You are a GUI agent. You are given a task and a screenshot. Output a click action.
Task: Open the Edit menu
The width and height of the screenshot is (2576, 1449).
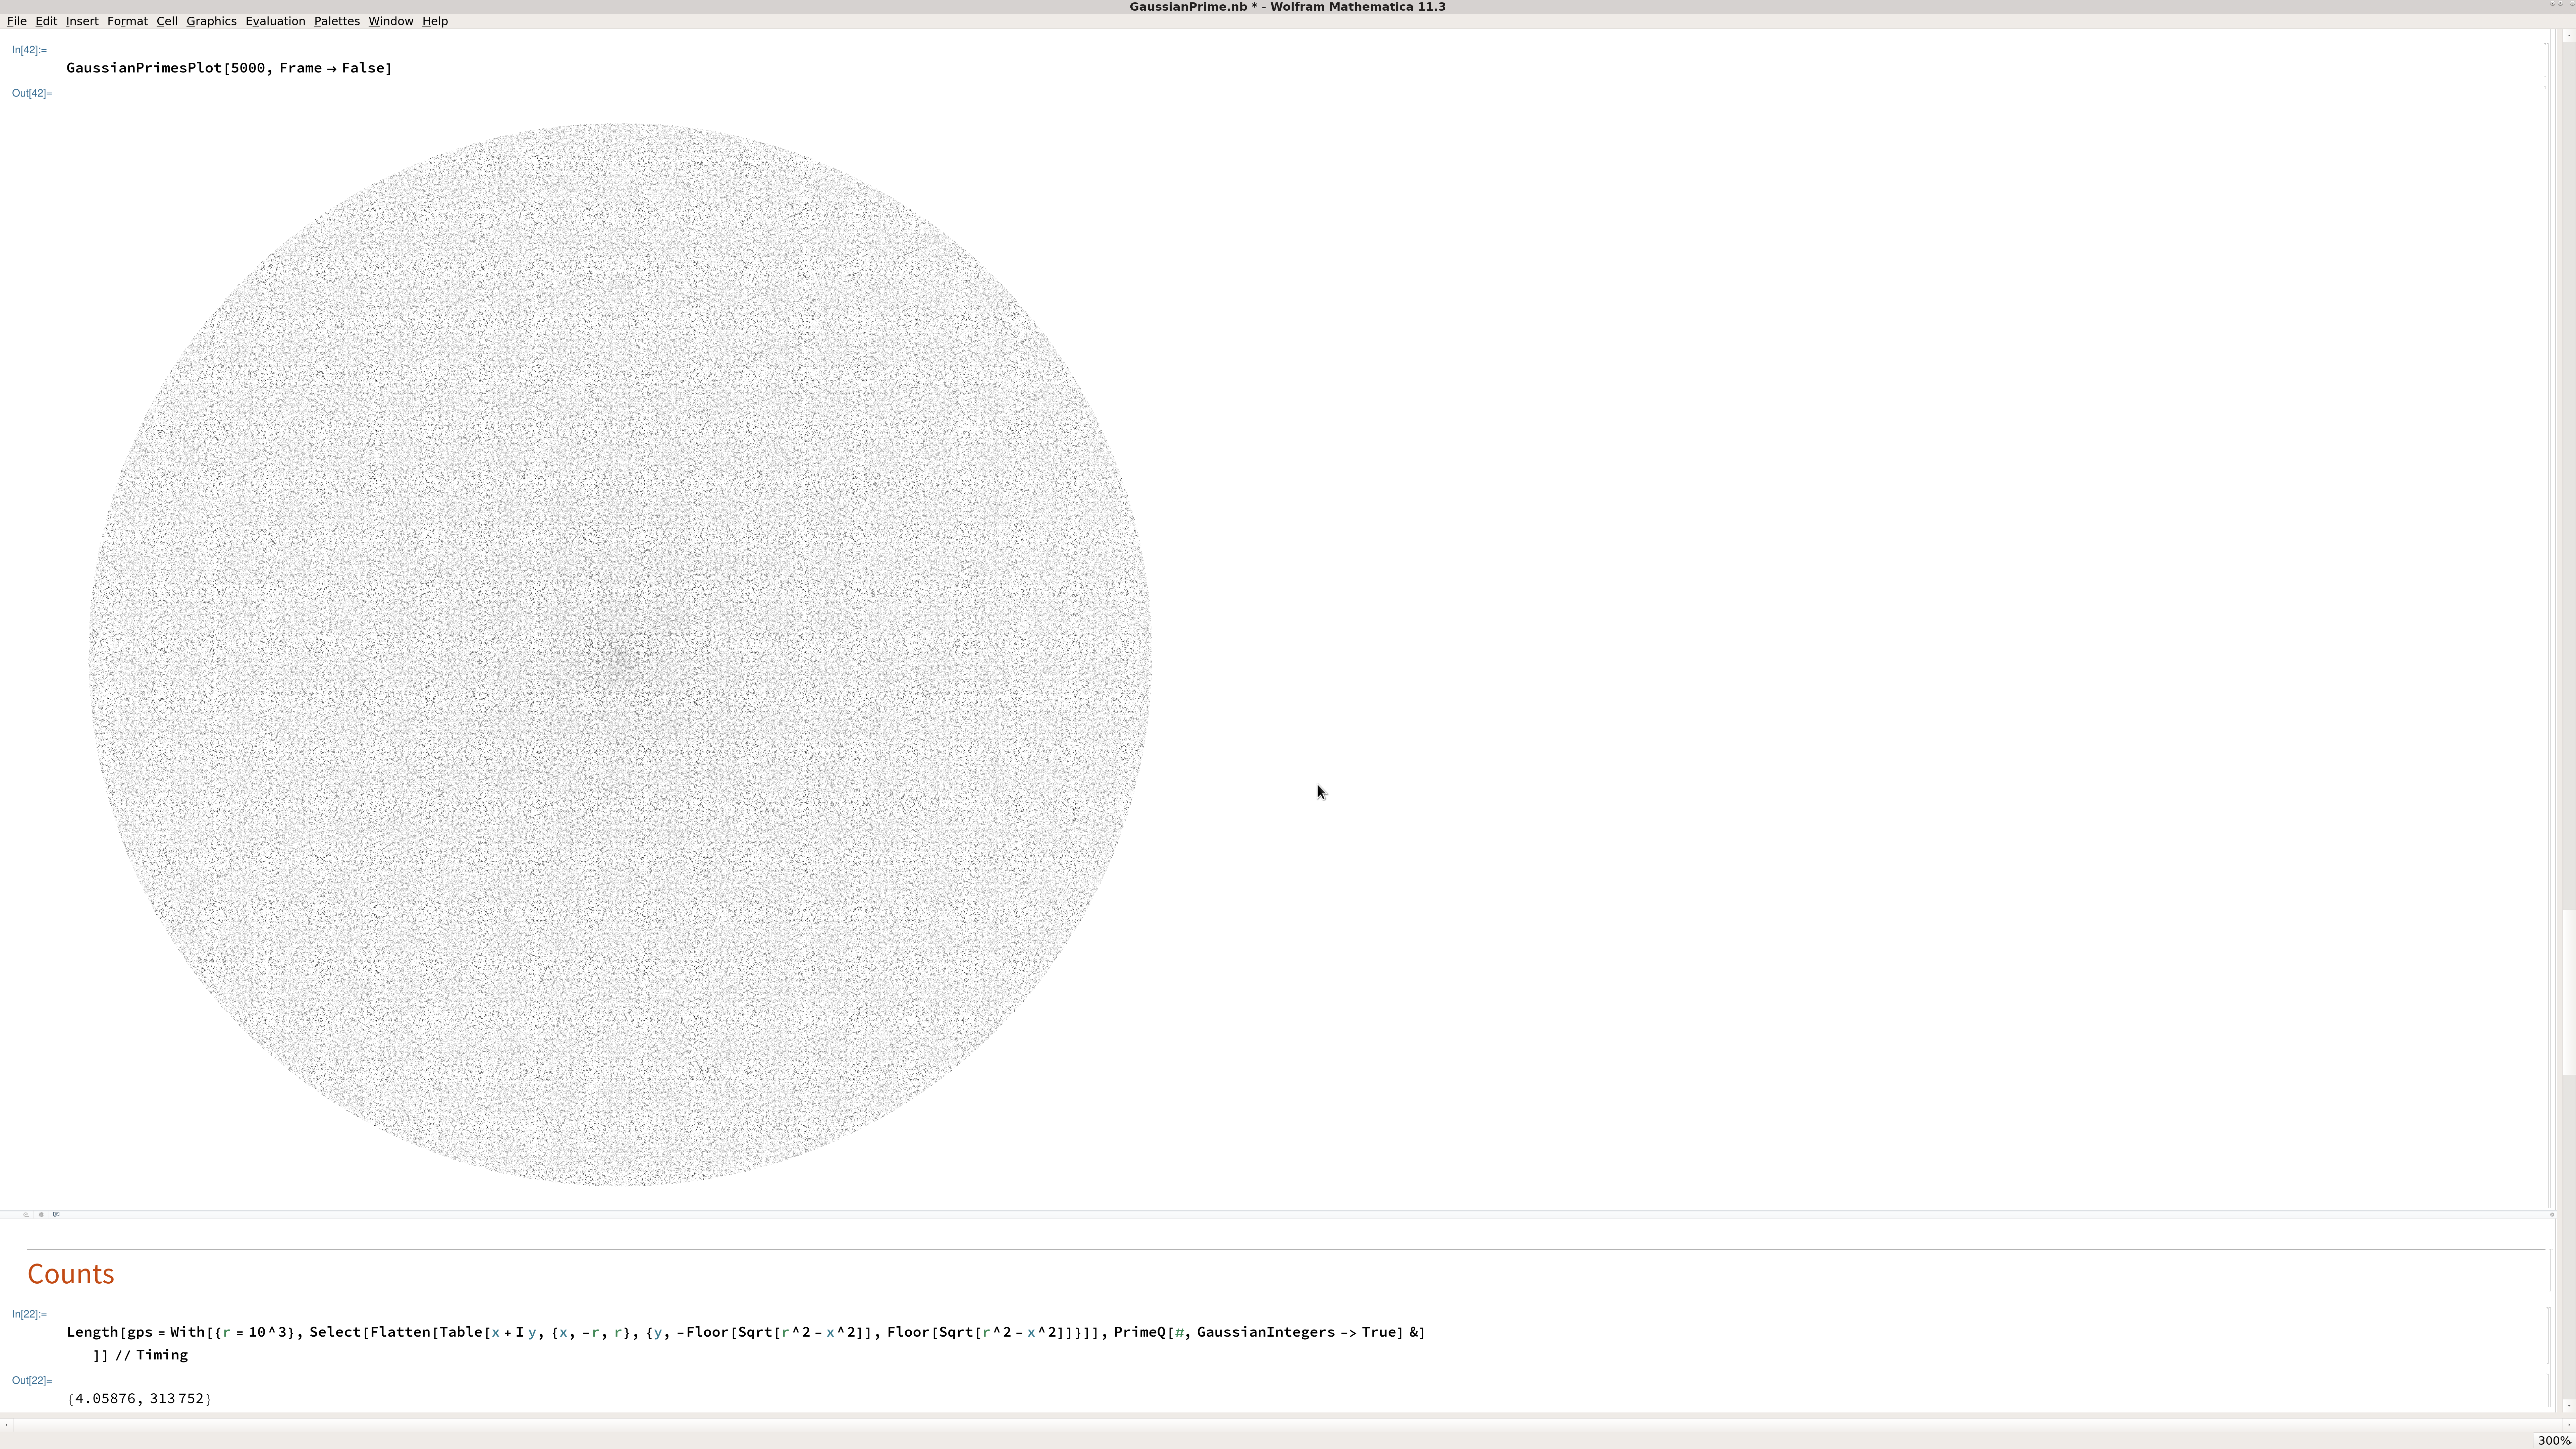click(46, 21)
